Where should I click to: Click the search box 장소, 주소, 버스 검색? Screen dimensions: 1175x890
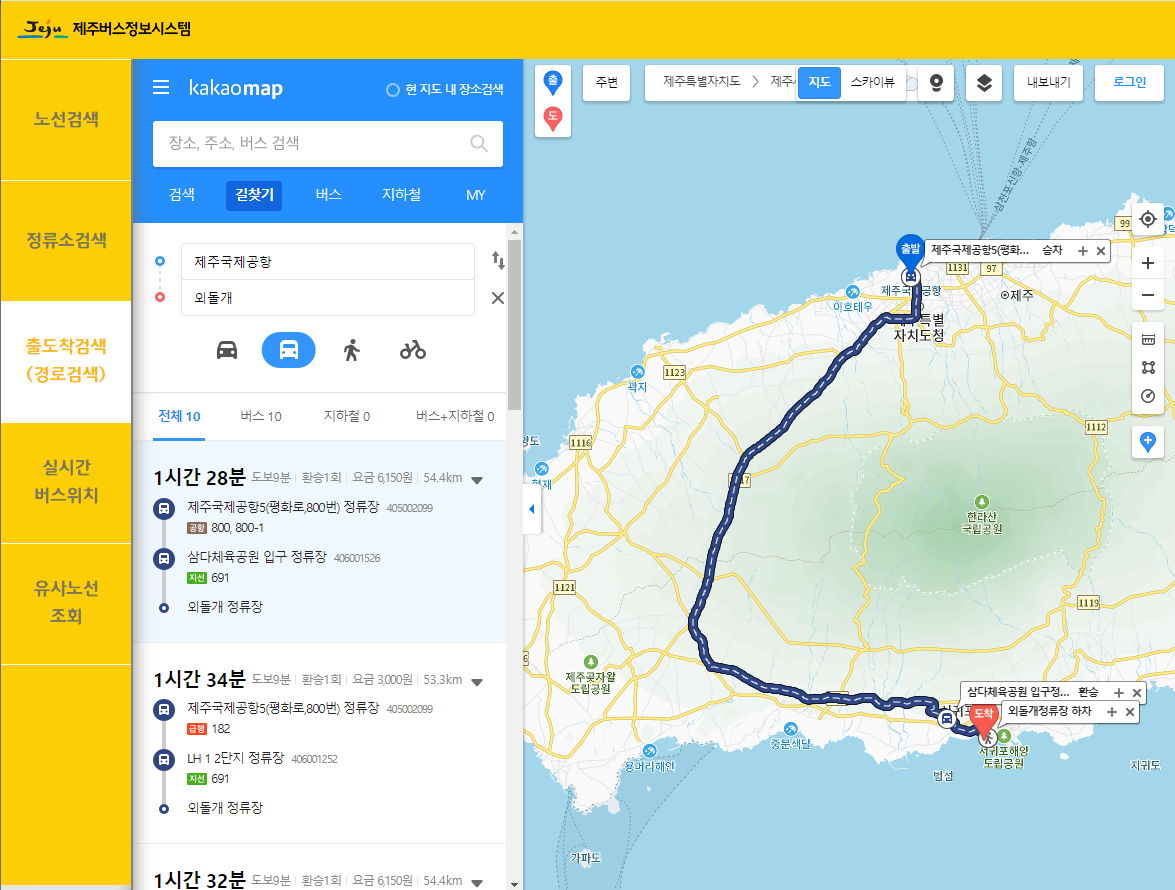[x=327, y=143]
